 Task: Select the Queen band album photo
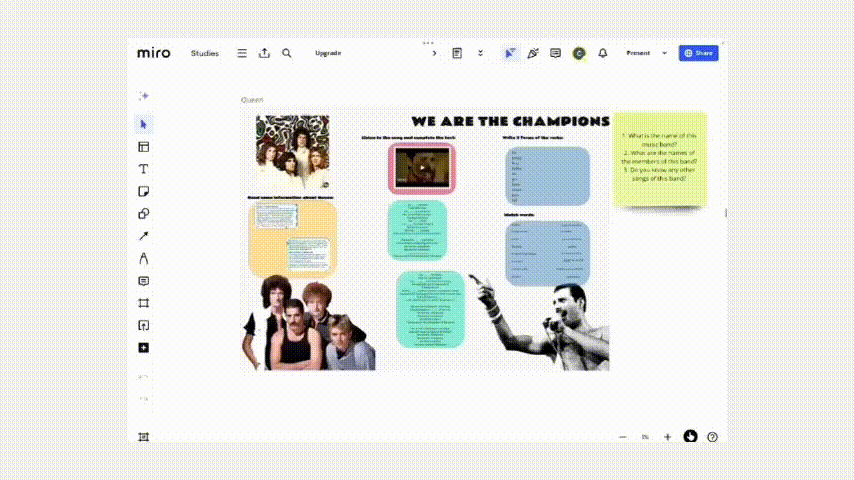click(x=292, y=152)
